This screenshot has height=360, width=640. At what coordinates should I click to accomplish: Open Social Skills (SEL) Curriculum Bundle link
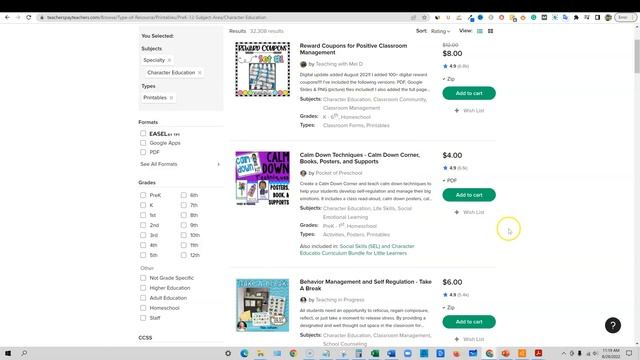pos(357,250)
